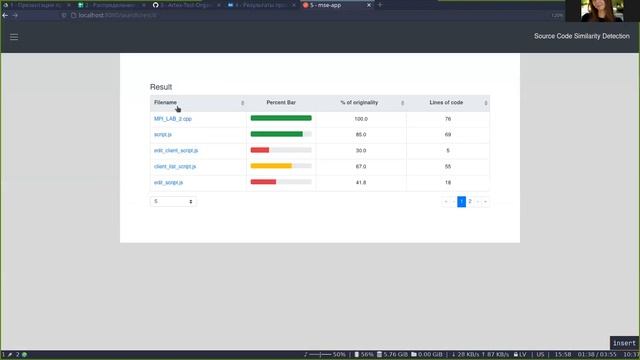Click the red edit_script.js percent bar
The height and width of the screenshot is (360, 640).
pos(263,182)
